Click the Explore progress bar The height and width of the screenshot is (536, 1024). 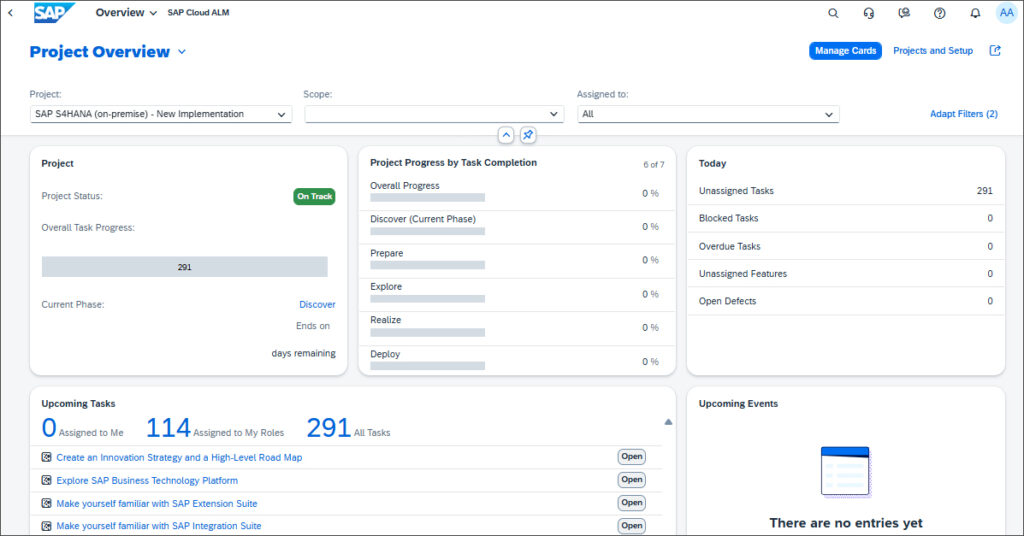[428, 298]
